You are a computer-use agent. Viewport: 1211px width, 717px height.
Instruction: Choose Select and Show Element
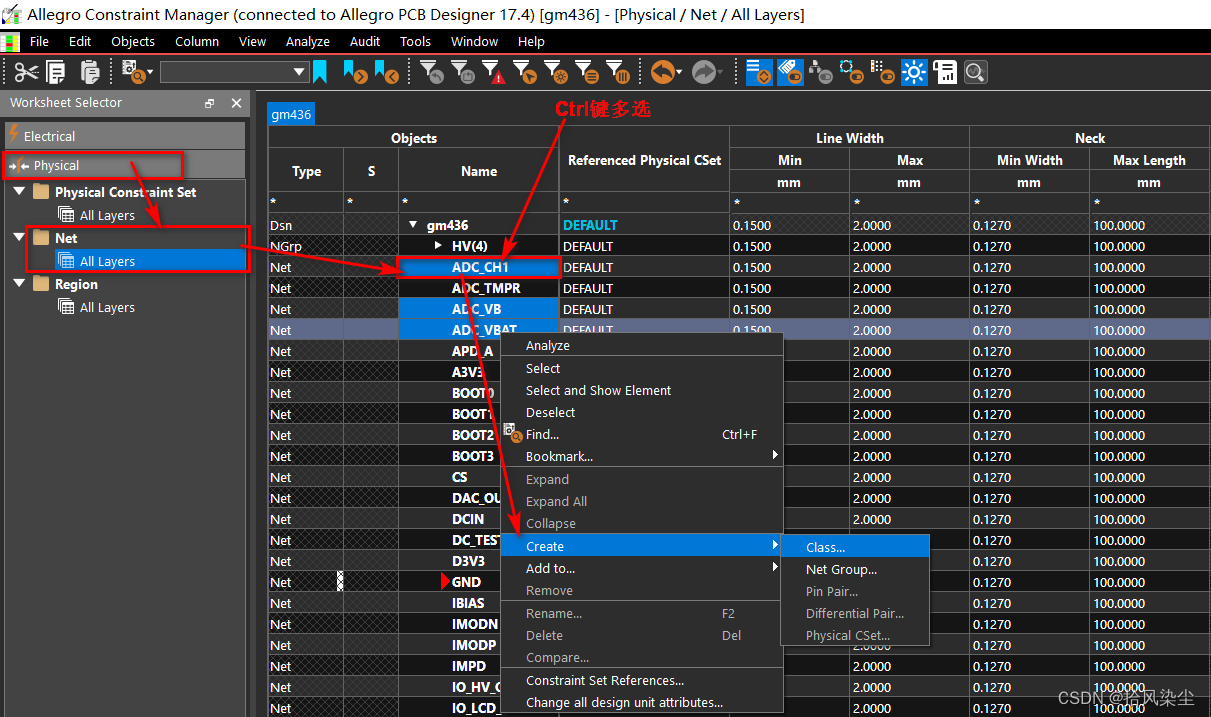(641, 390)
